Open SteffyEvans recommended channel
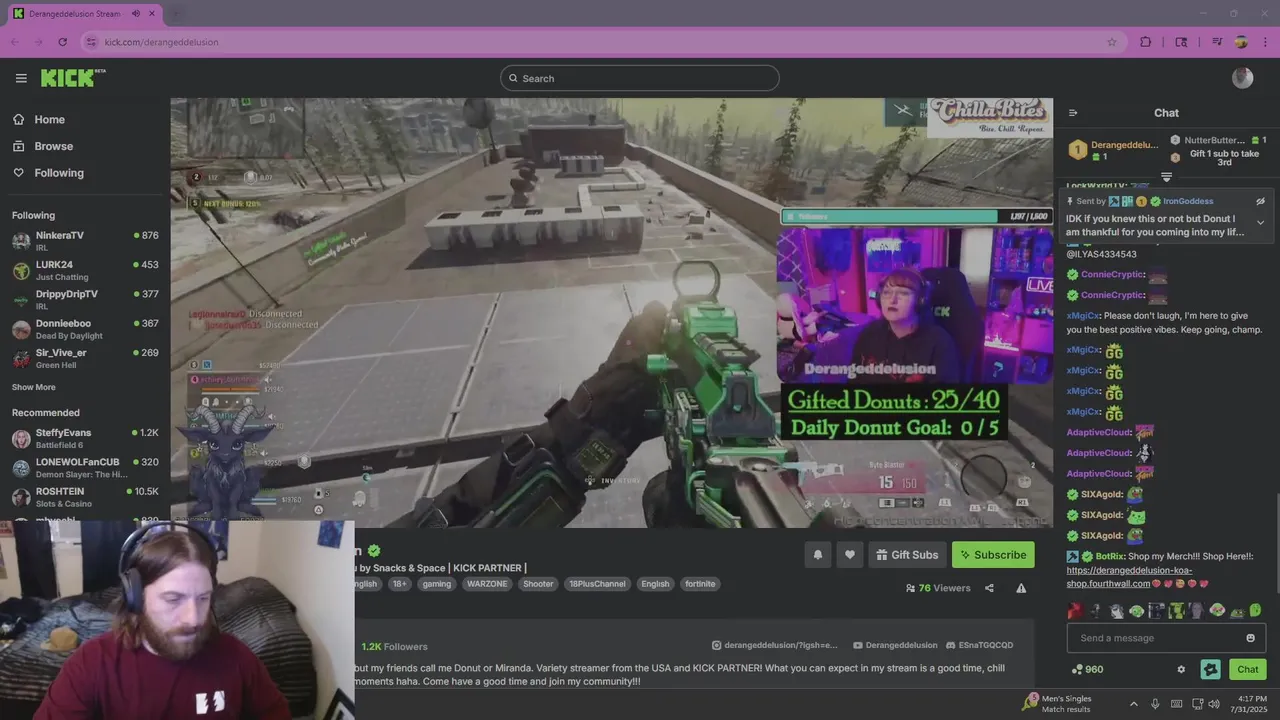The height and width of the screenshot is (720, 1280). [85, 438]
